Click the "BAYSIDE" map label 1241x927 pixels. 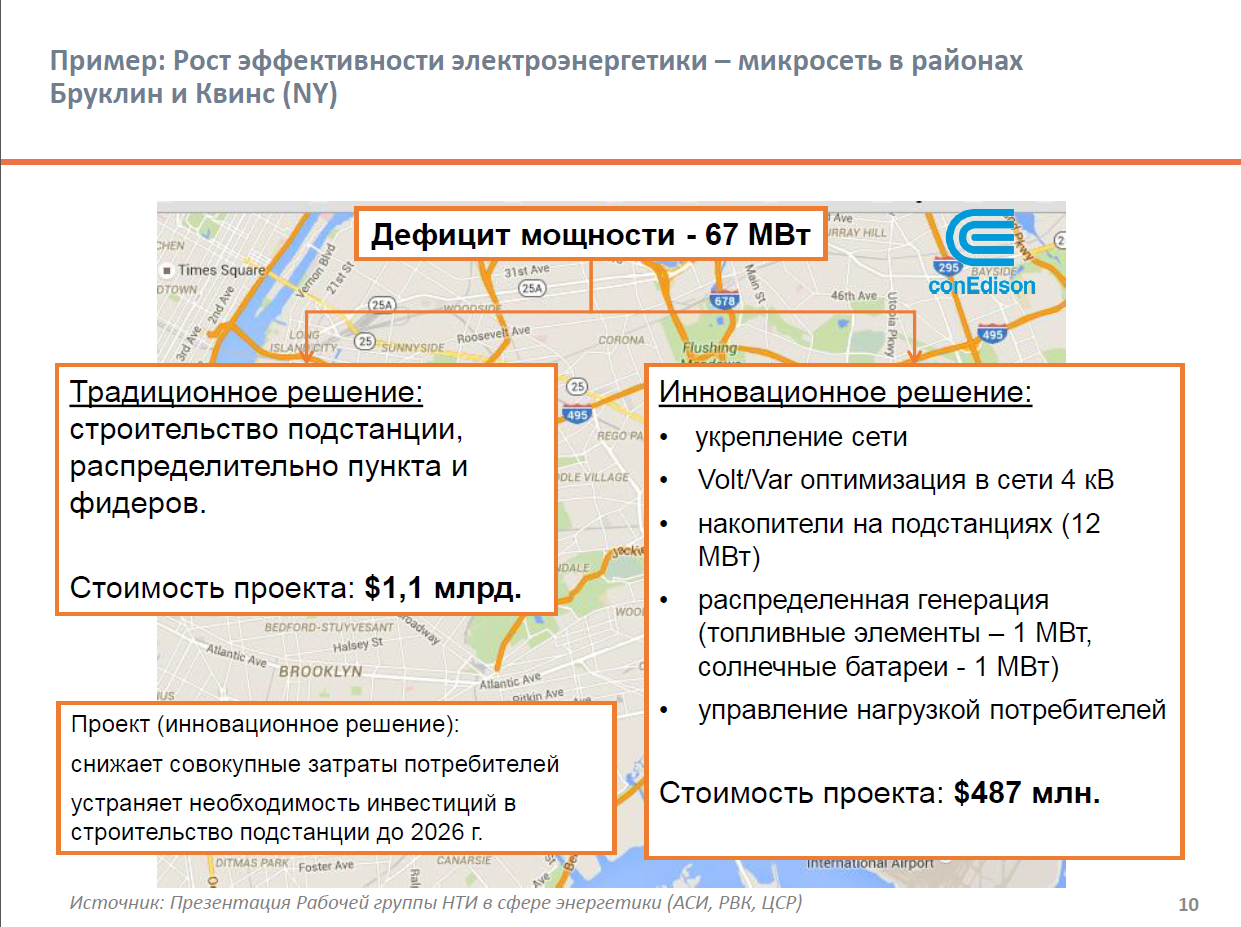(992, 271)
